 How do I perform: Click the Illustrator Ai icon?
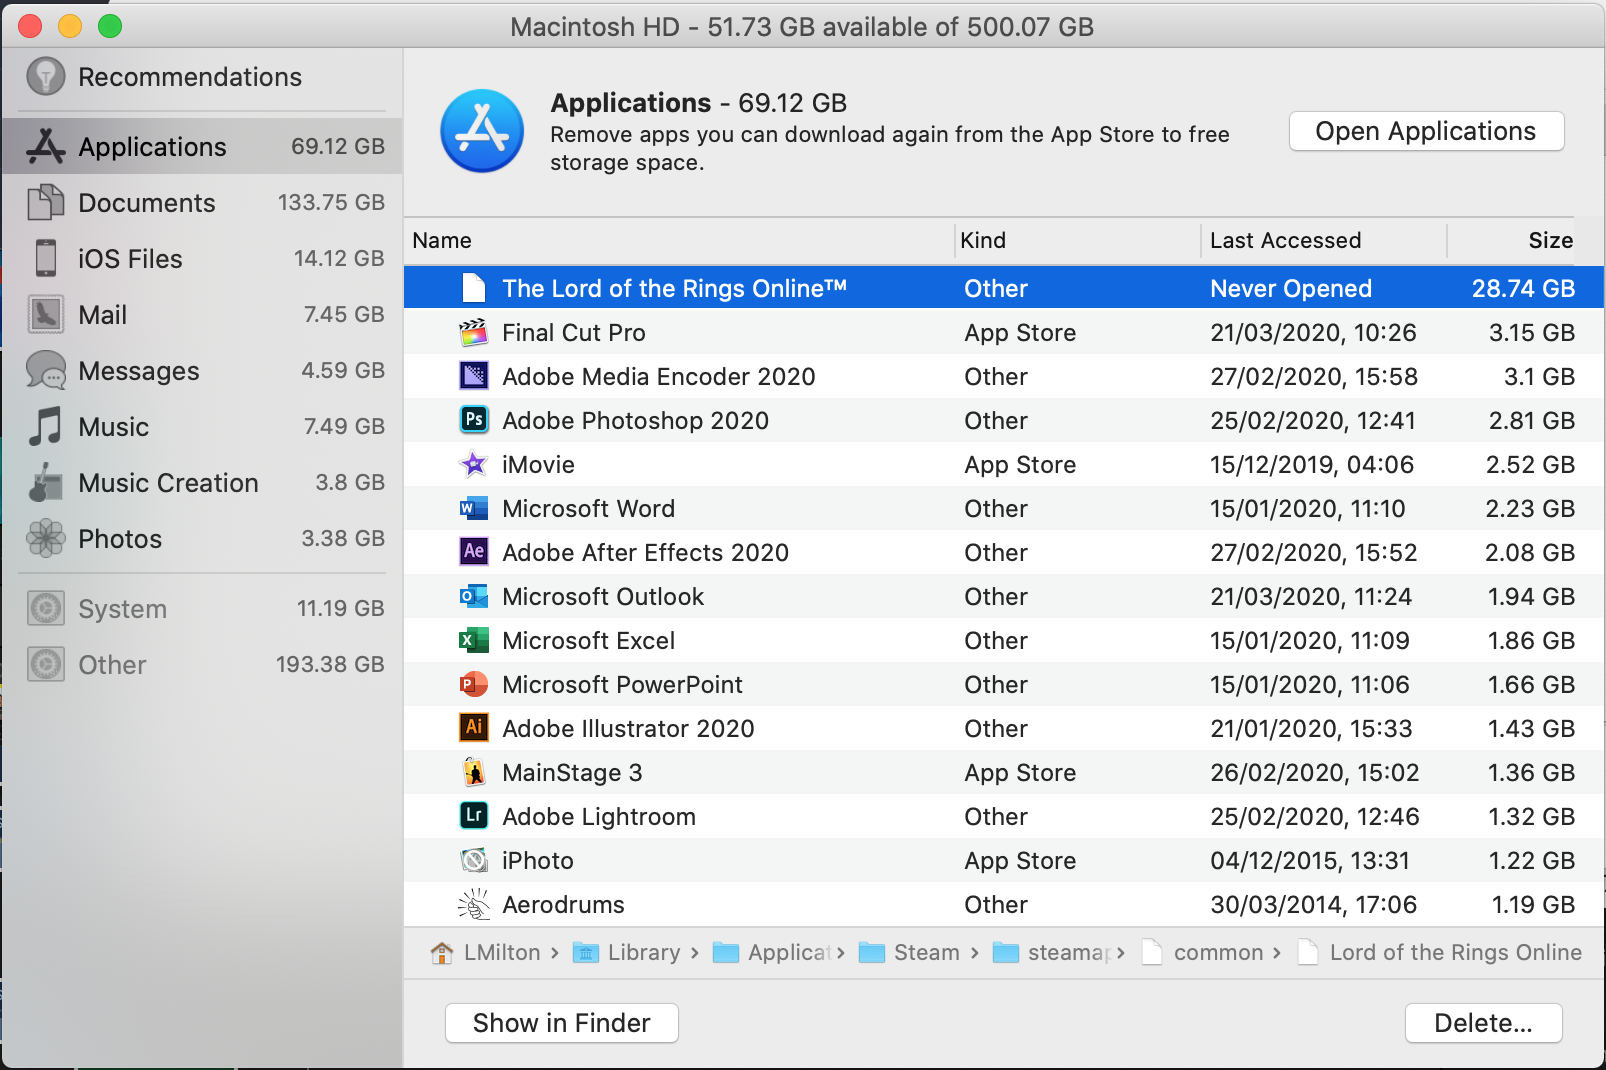coord(474,728)
